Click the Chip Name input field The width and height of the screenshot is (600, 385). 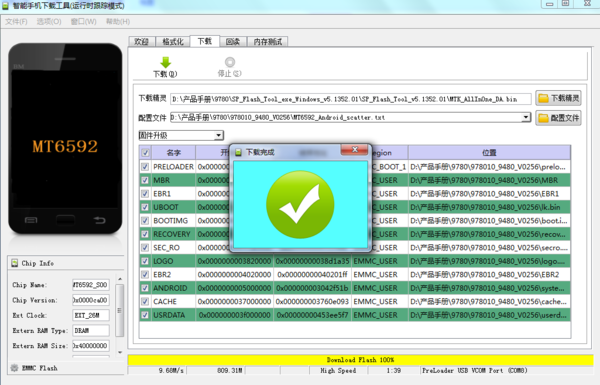tap(91, 285)
